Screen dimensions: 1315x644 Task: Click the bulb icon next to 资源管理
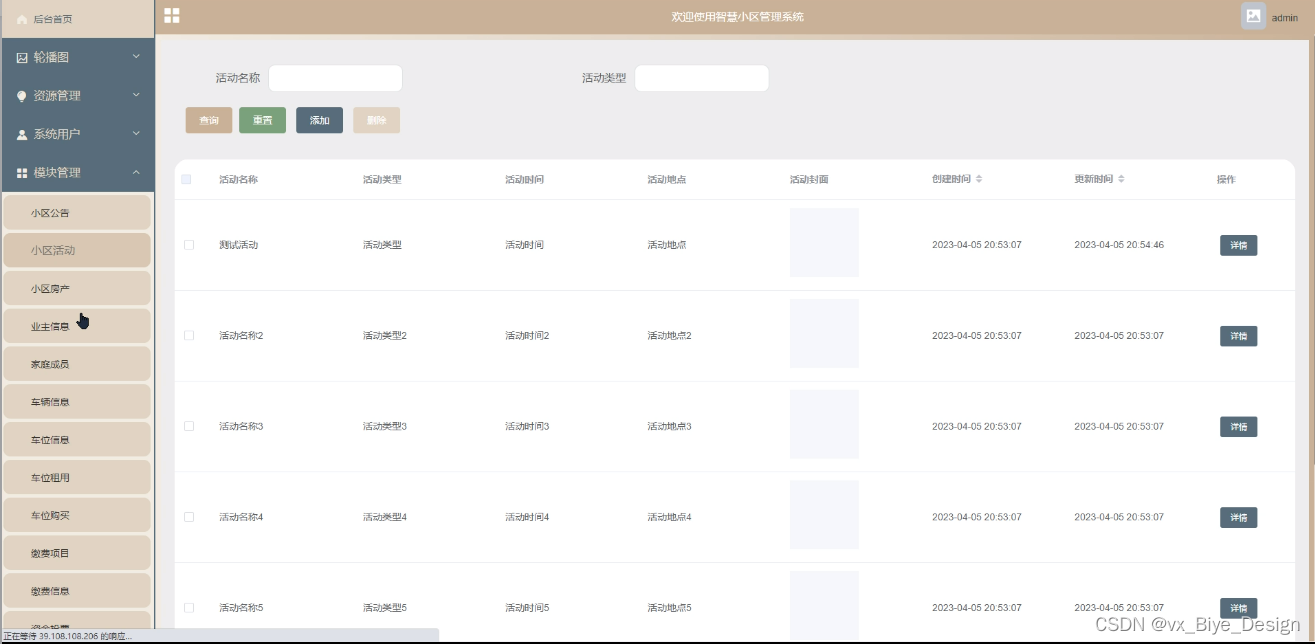tap(22, 96)
